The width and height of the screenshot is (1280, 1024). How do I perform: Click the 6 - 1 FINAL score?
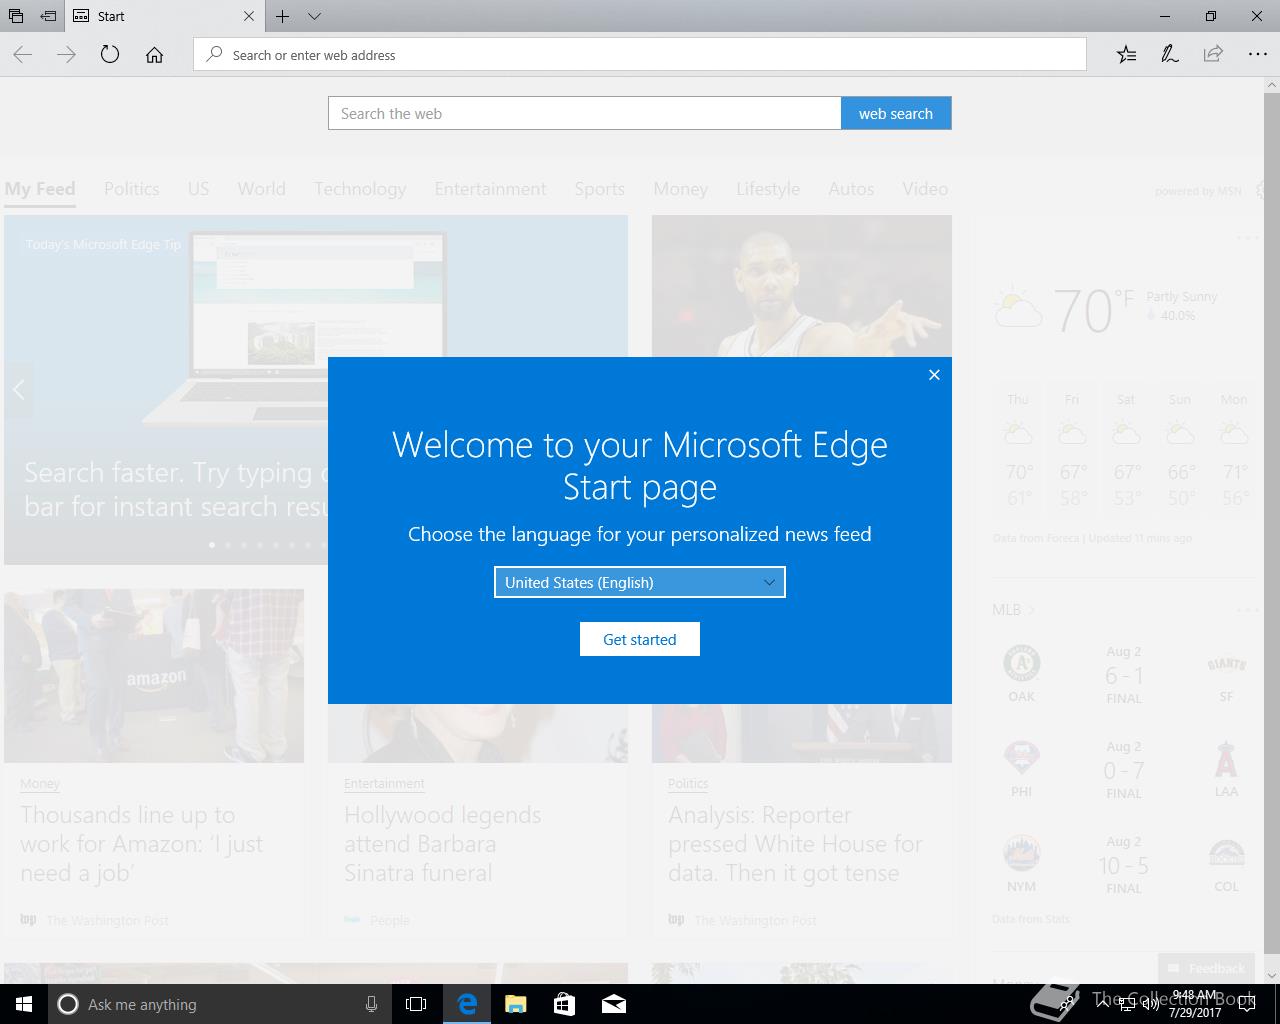click(1124, 676)
